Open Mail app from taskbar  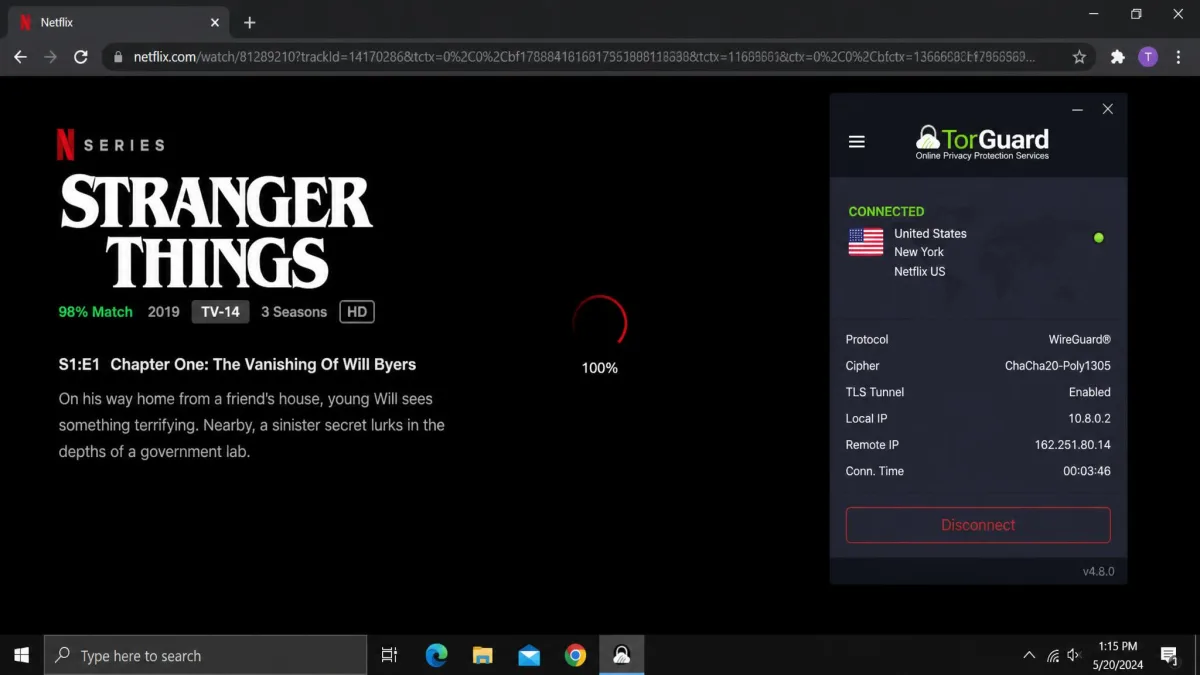pos(529,655)
